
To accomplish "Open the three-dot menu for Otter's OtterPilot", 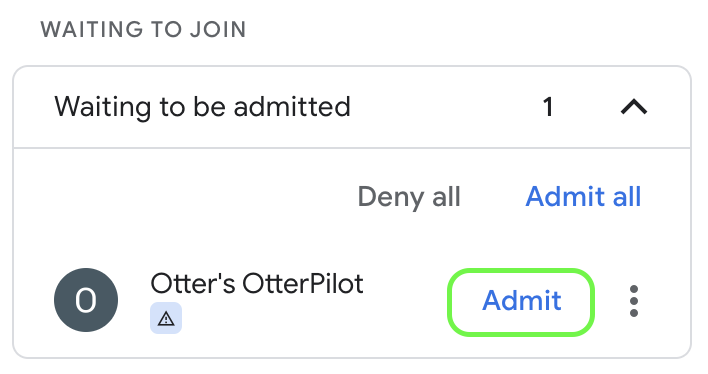I will [x=633, y=301].
